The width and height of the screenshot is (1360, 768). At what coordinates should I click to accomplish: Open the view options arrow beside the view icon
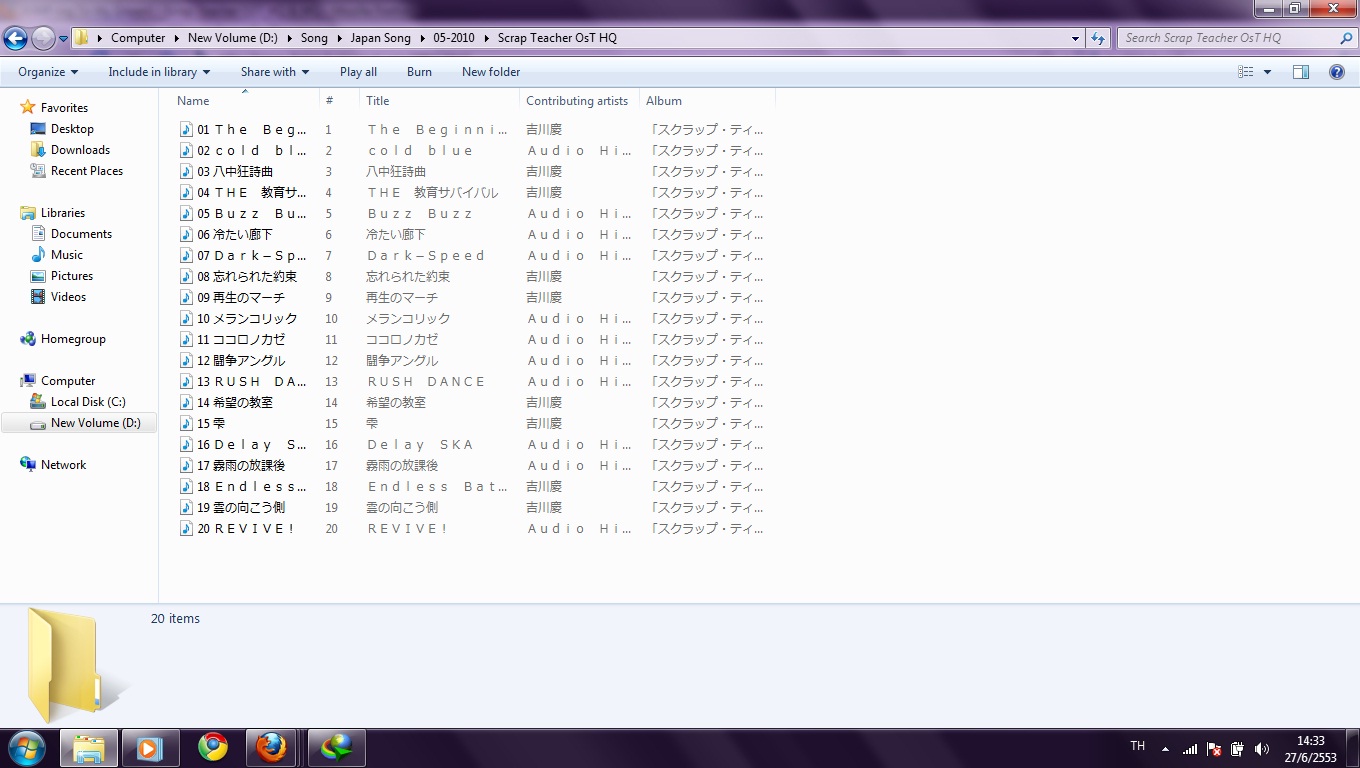pyautogui.click(x=1268, y=72)
